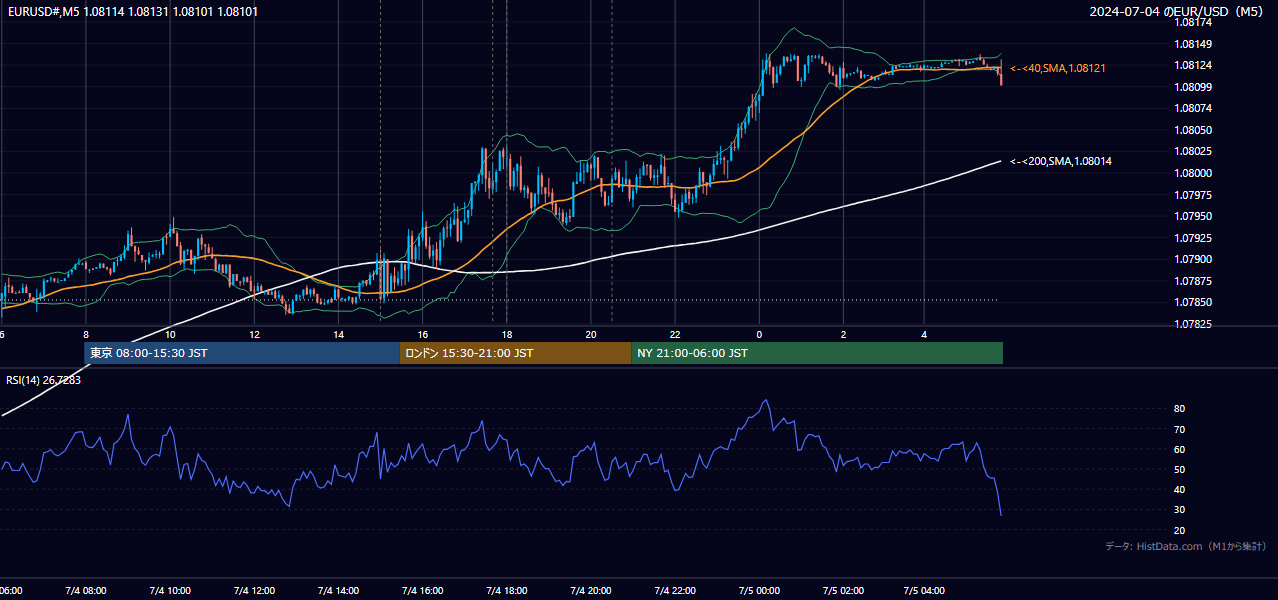This screenshot has height=600, width=1278.
Task: Click the RSI(14) 26.7283 indicator label
Action: (44, 380)
